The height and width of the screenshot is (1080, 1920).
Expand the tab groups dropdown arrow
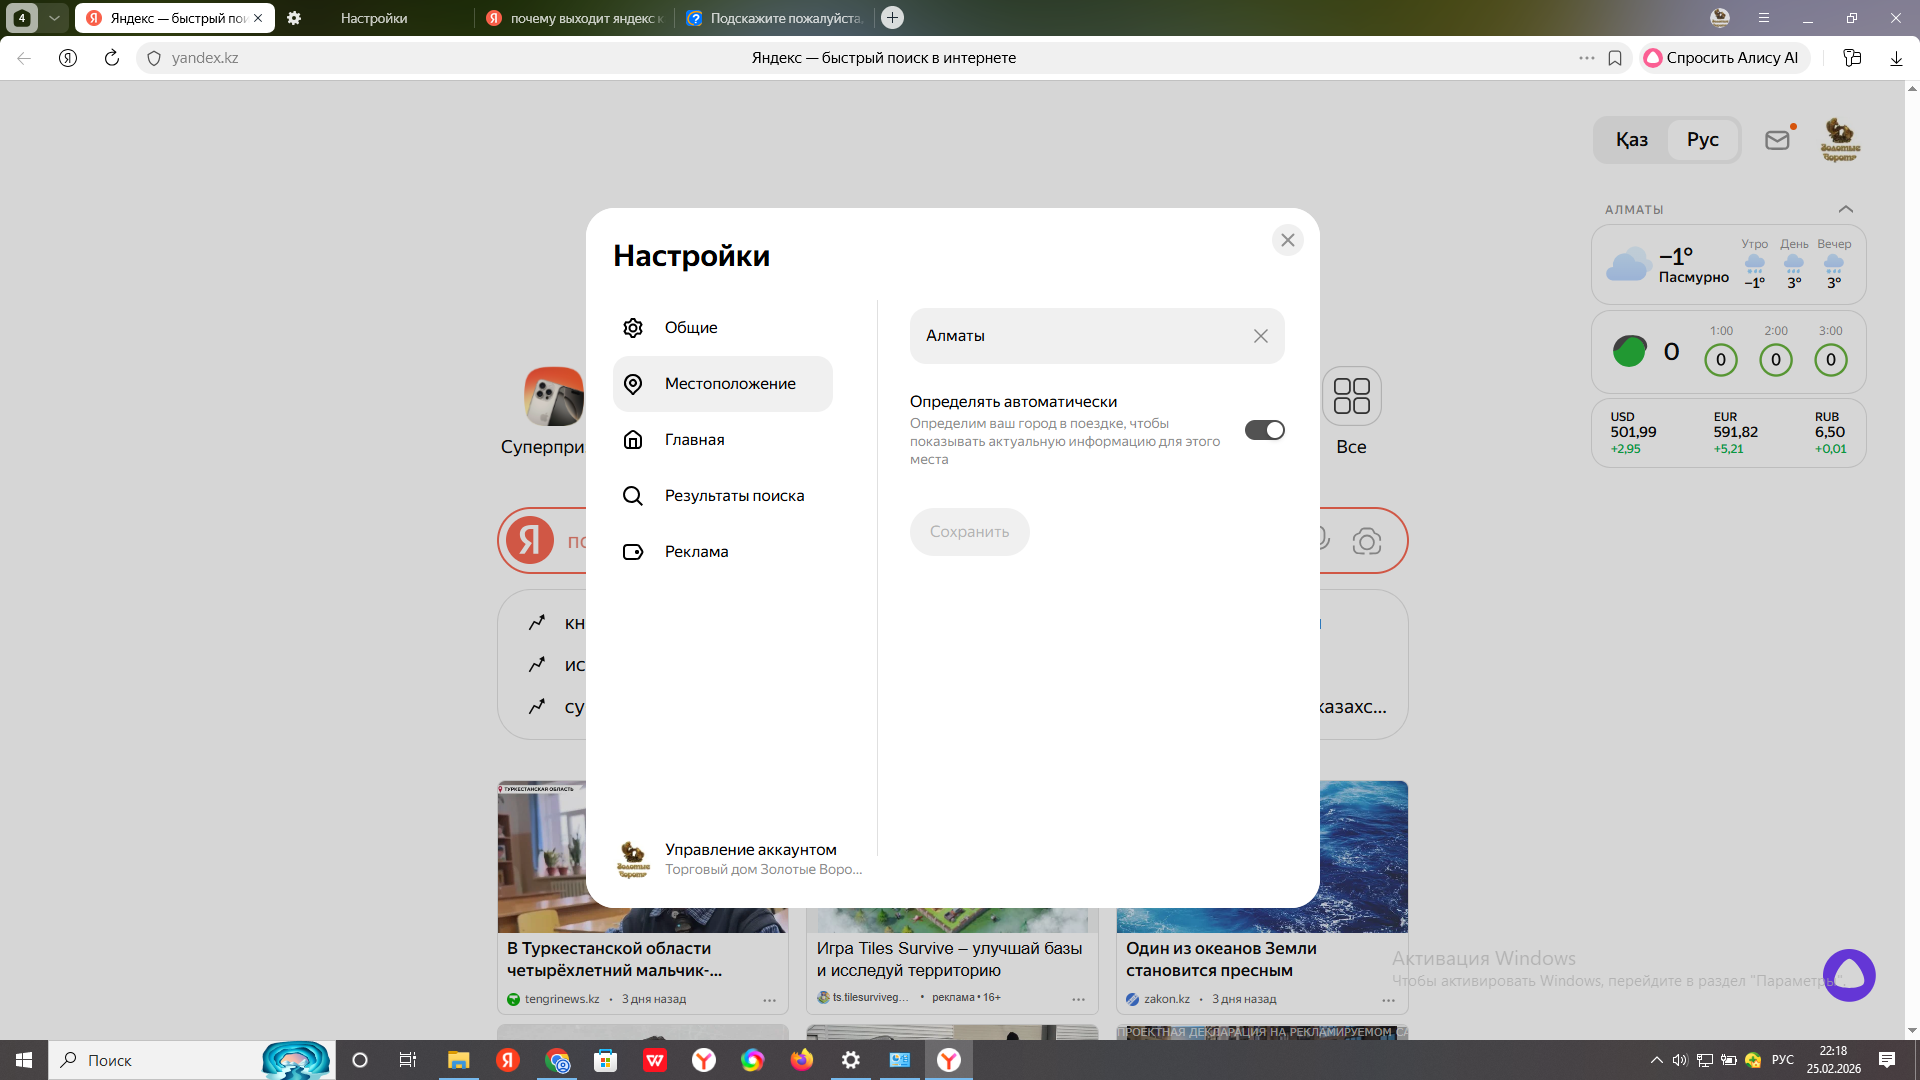click(54, 18)
